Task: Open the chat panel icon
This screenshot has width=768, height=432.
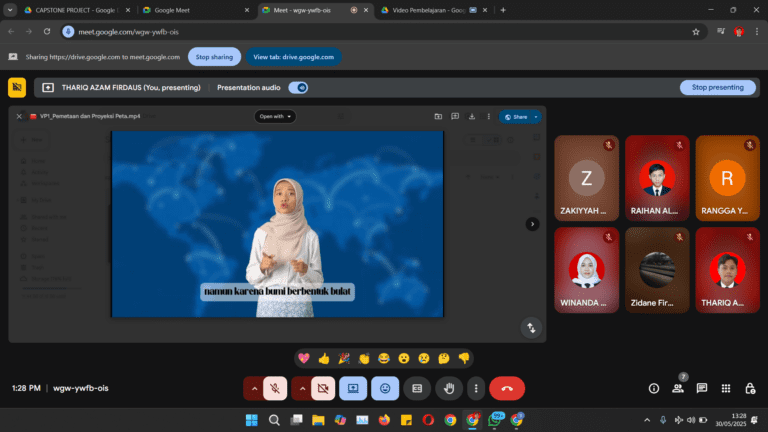Action: click(x=702, y=388)
